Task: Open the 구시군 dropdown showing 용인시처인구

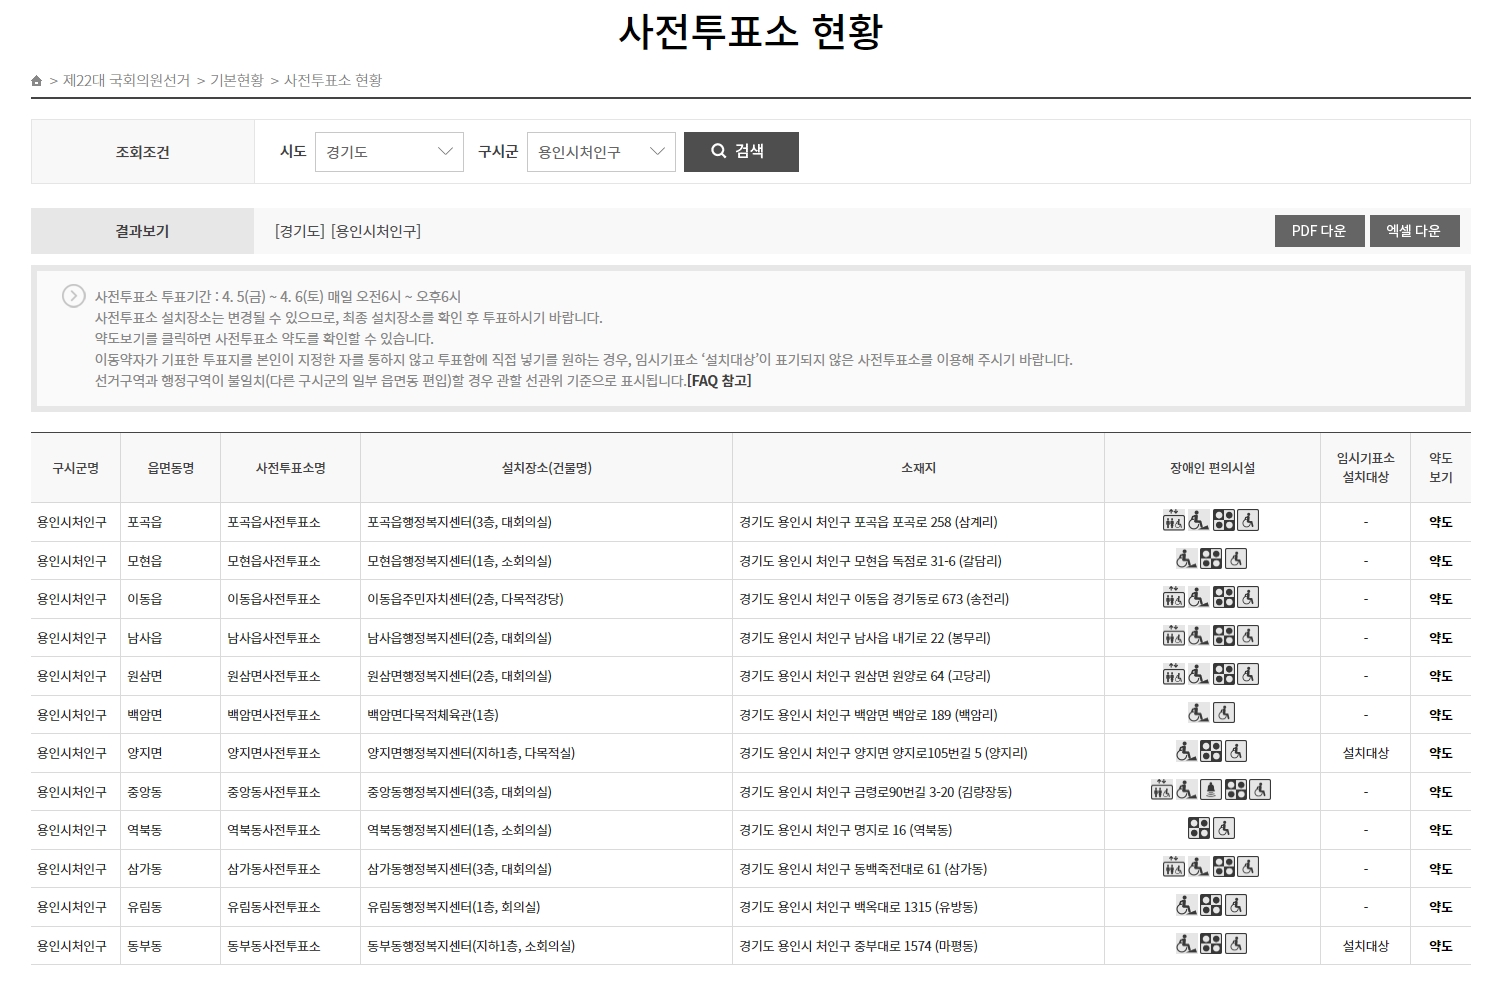Action: (601, 152)
